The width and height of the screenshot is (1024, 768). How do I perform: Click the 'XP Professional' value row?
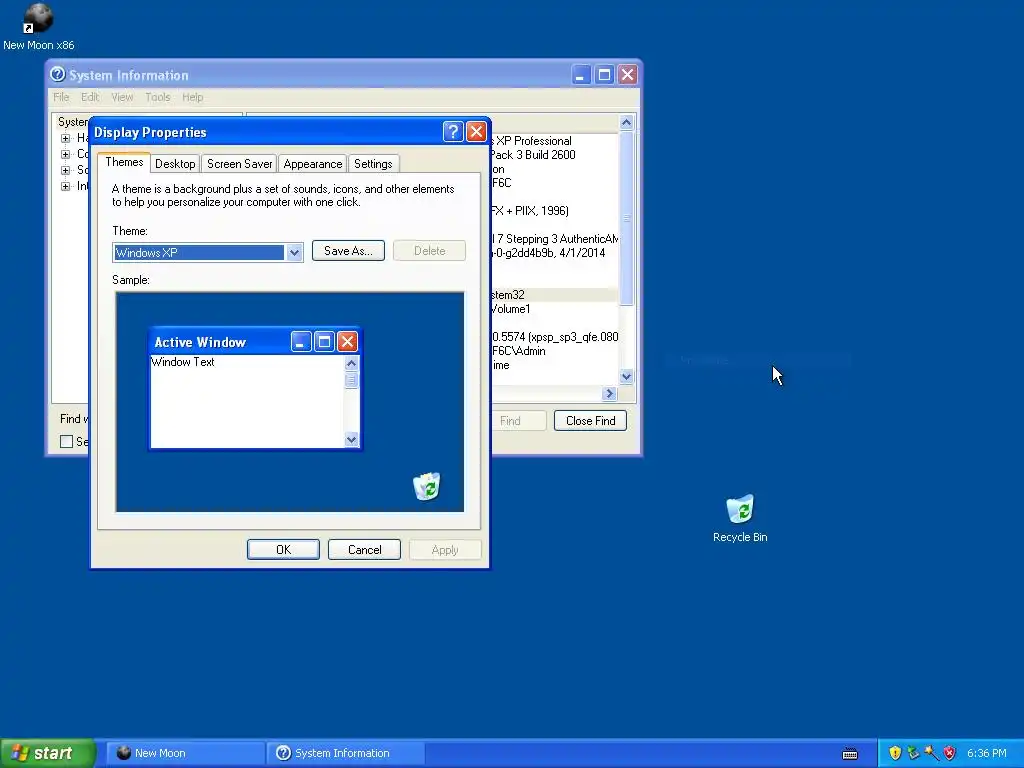pyautogui.click(x=532, y=141)
